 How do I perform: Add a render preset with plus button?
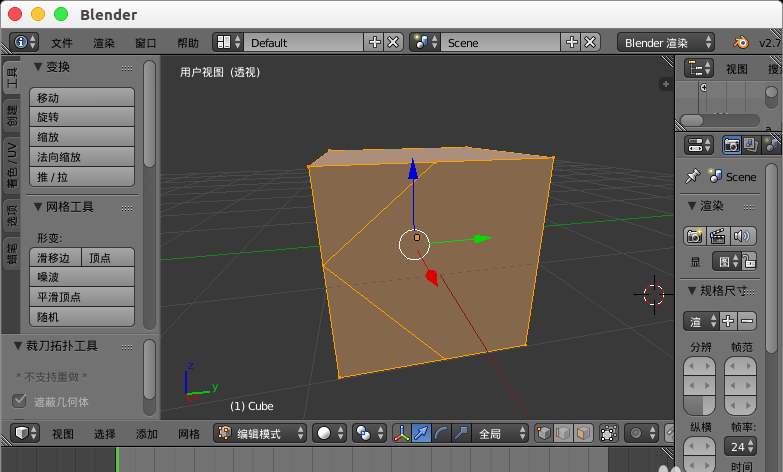point(729,321)
